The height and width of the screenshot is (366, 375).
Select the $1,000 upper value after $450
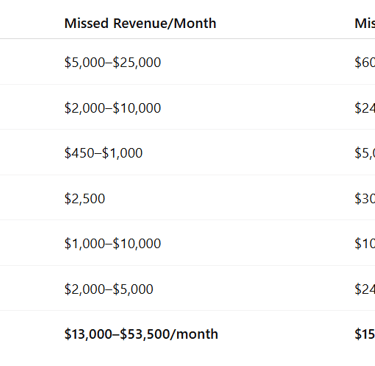coord(122,153)
